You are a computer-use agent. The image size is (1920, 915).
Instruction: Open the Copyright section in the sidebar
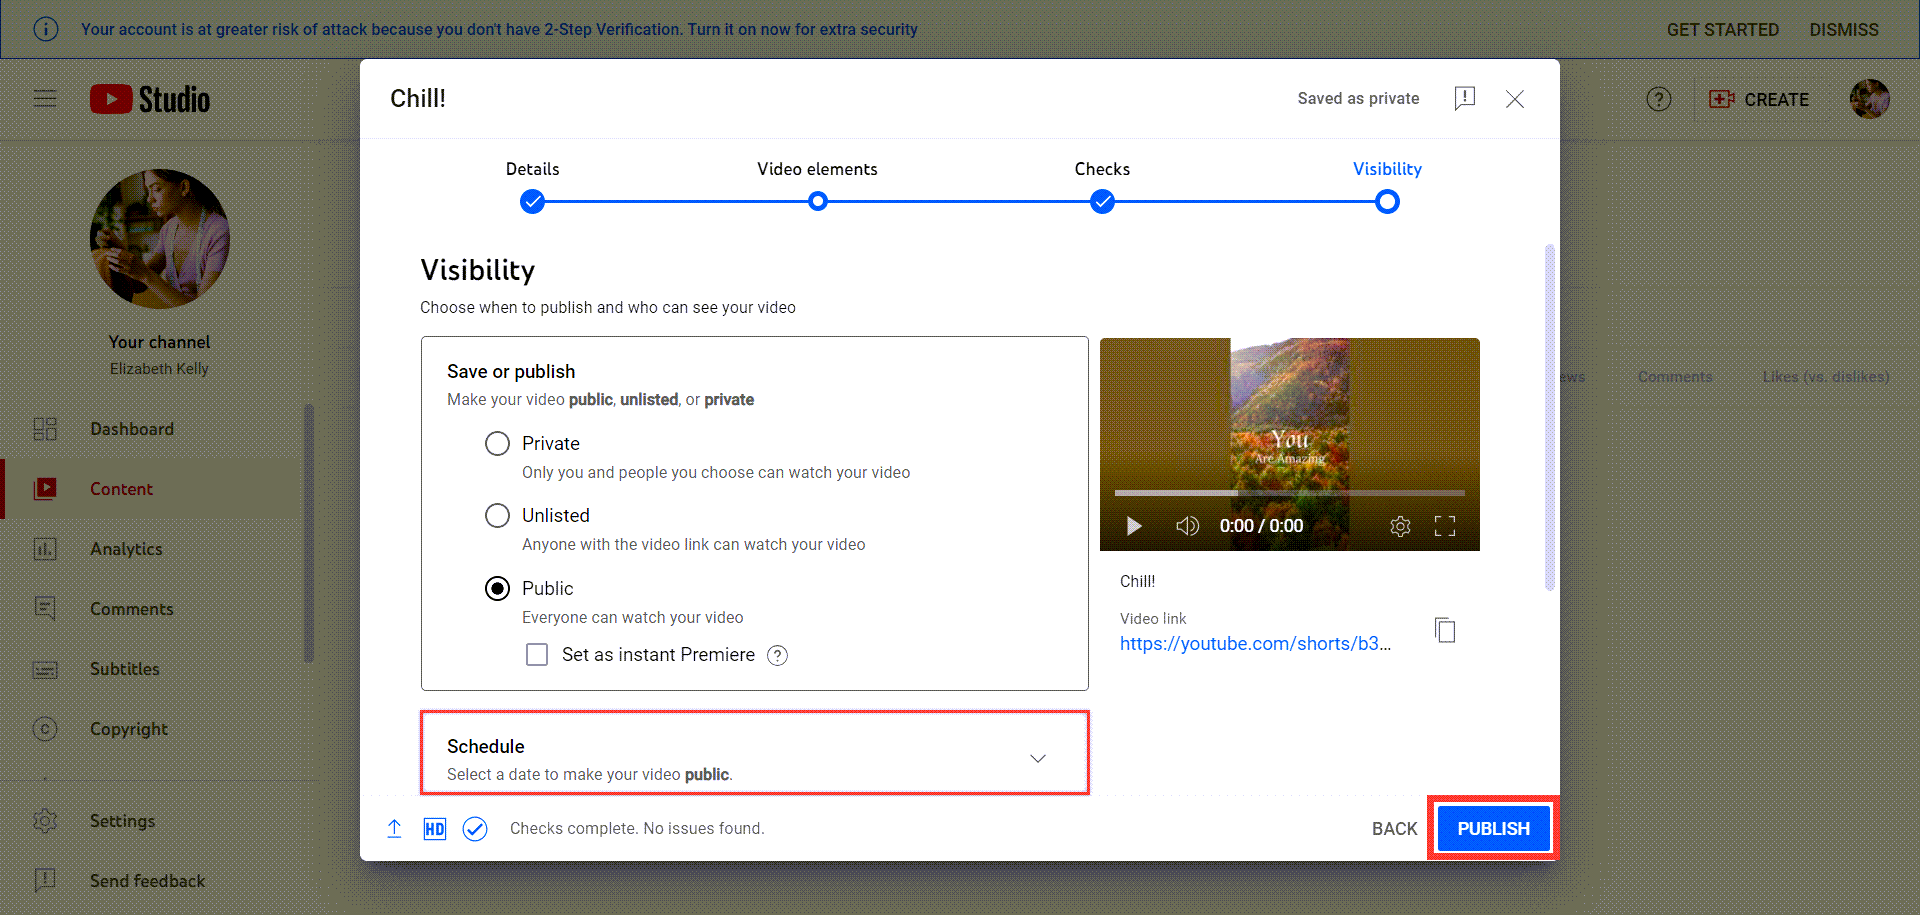(129, 728)
